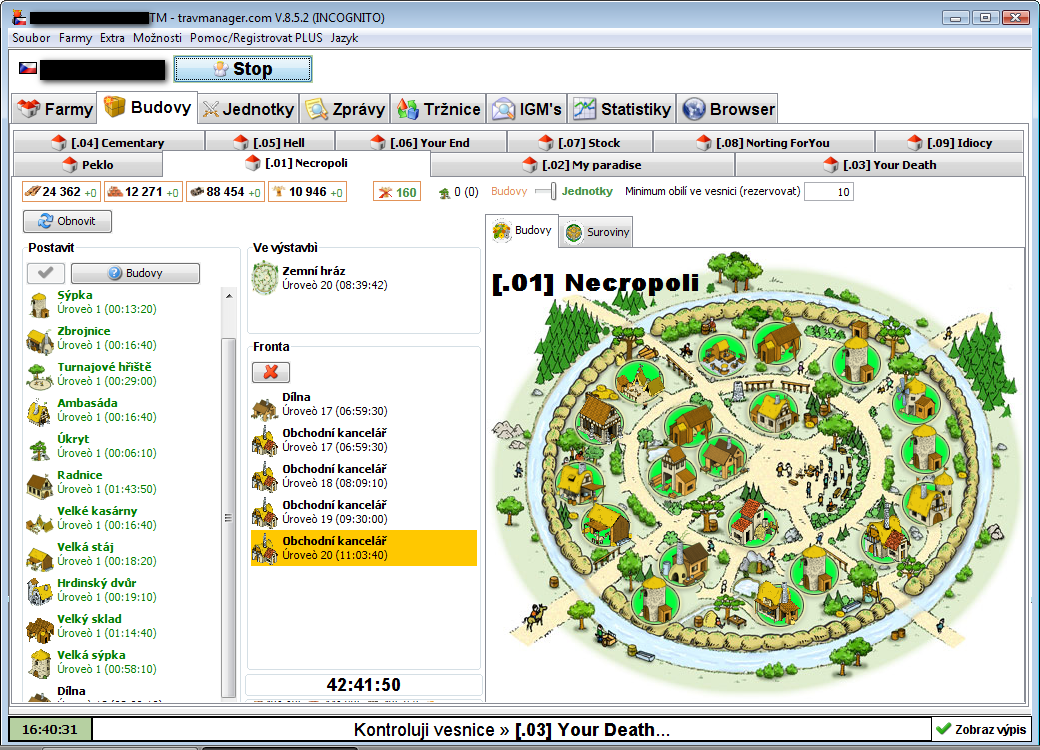Open the Farmy main tab

(54, 109)
